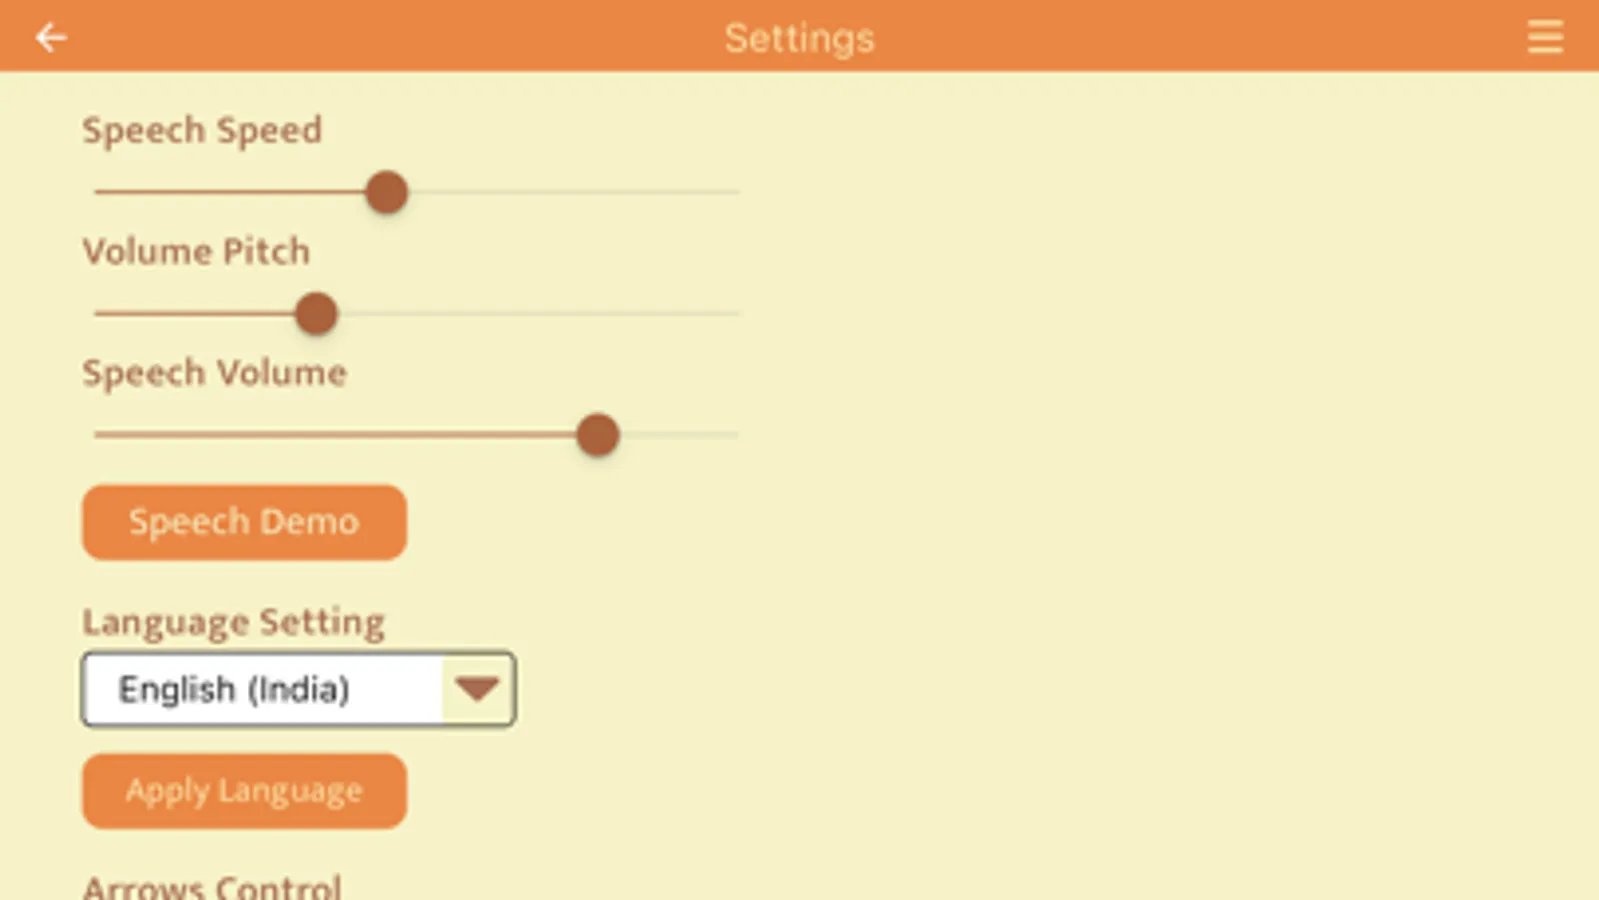Image resolution: width=1599 pixels, height=900 pixels.
Task: Open the English (India) language dropdown
Action: click(x=262, y=689)
